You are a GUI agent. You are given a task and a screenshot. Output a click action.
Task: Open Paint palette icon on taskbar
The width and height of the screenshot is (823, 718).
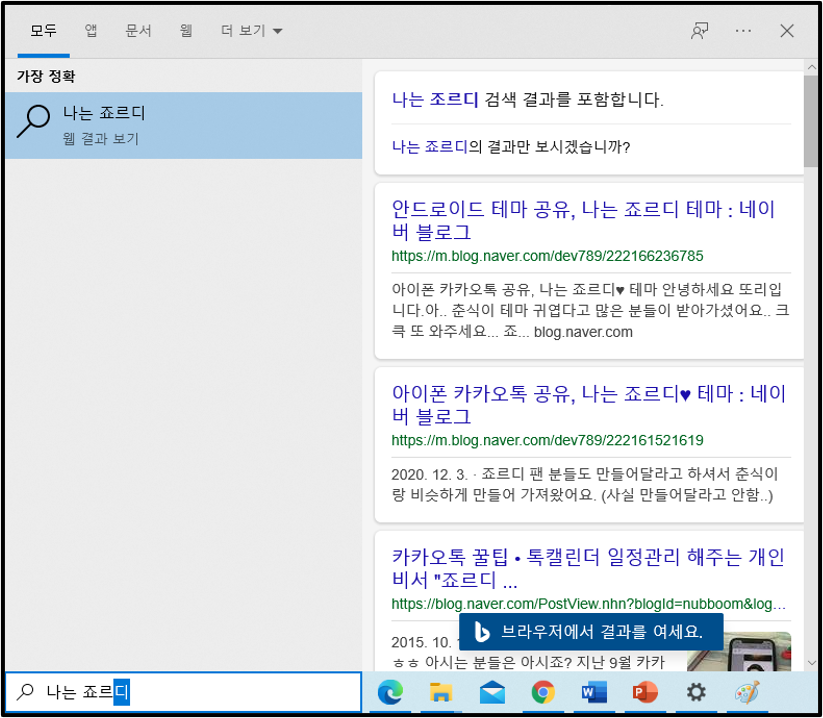pos(747,692)
